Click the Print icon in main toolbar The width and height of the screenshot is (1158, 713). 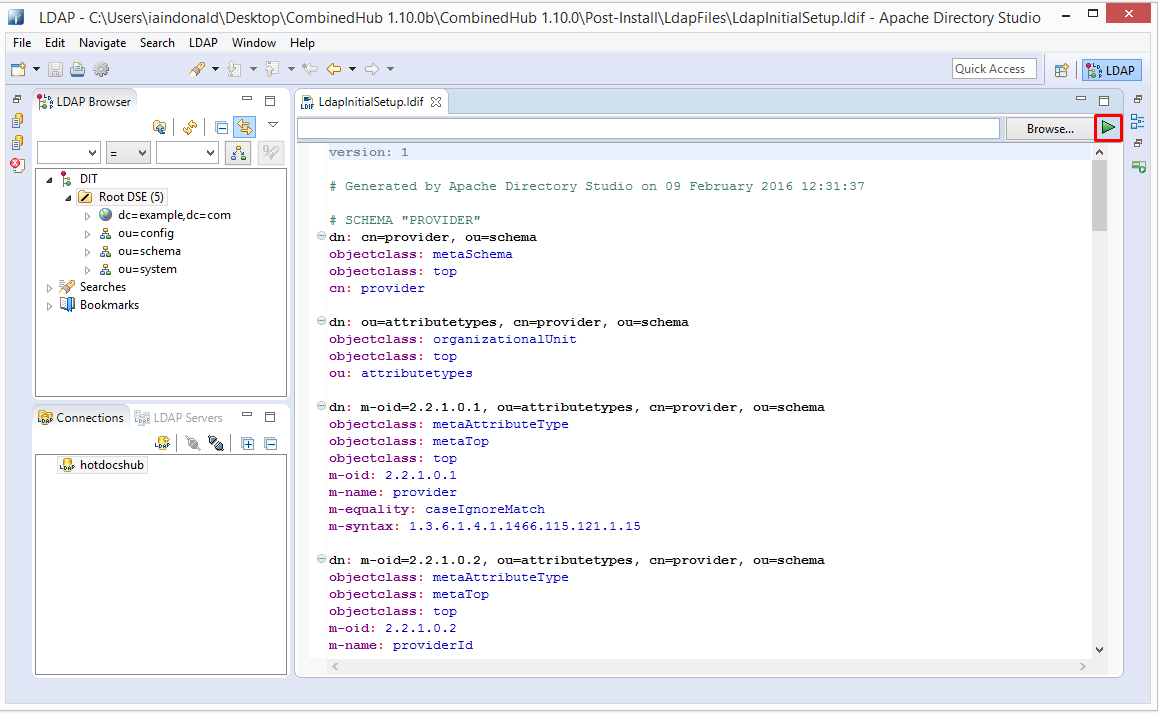(77, 69)
